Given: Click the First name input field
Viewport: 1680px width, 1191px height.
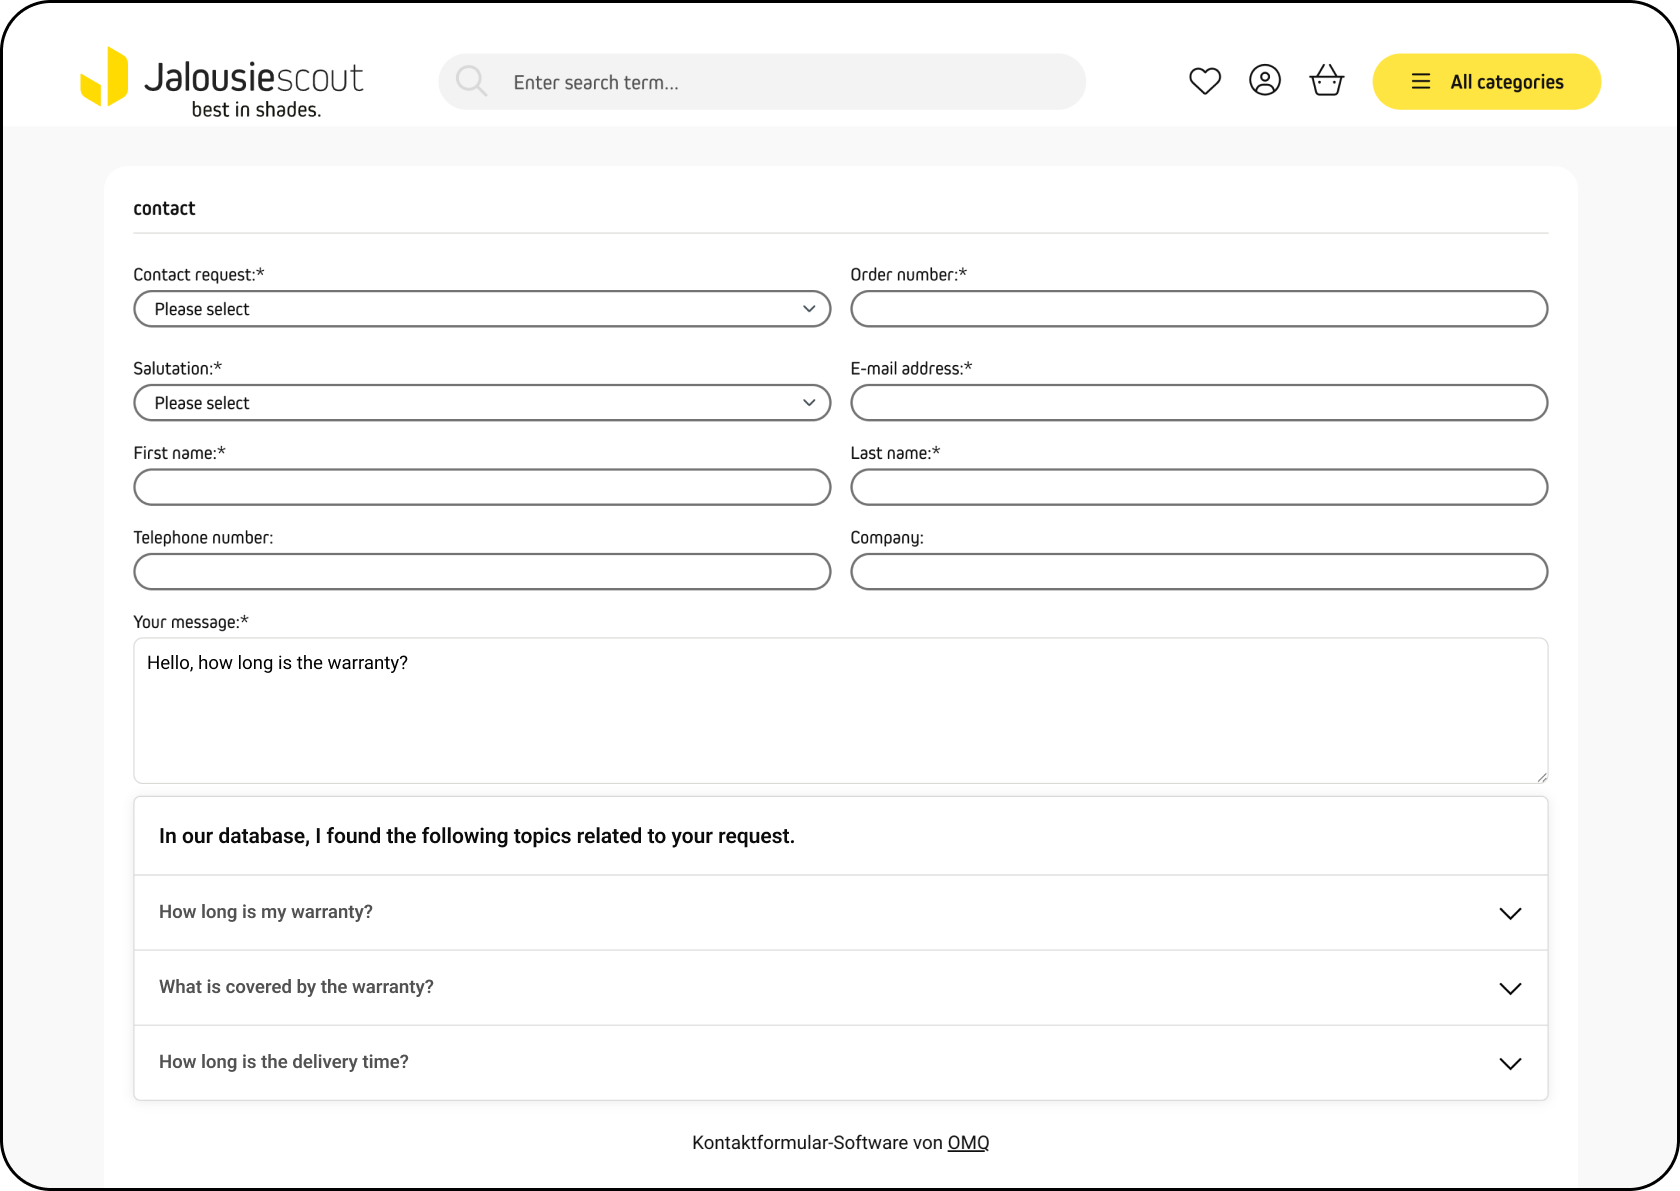Looking at the screenshot, I should pos(482,488).
